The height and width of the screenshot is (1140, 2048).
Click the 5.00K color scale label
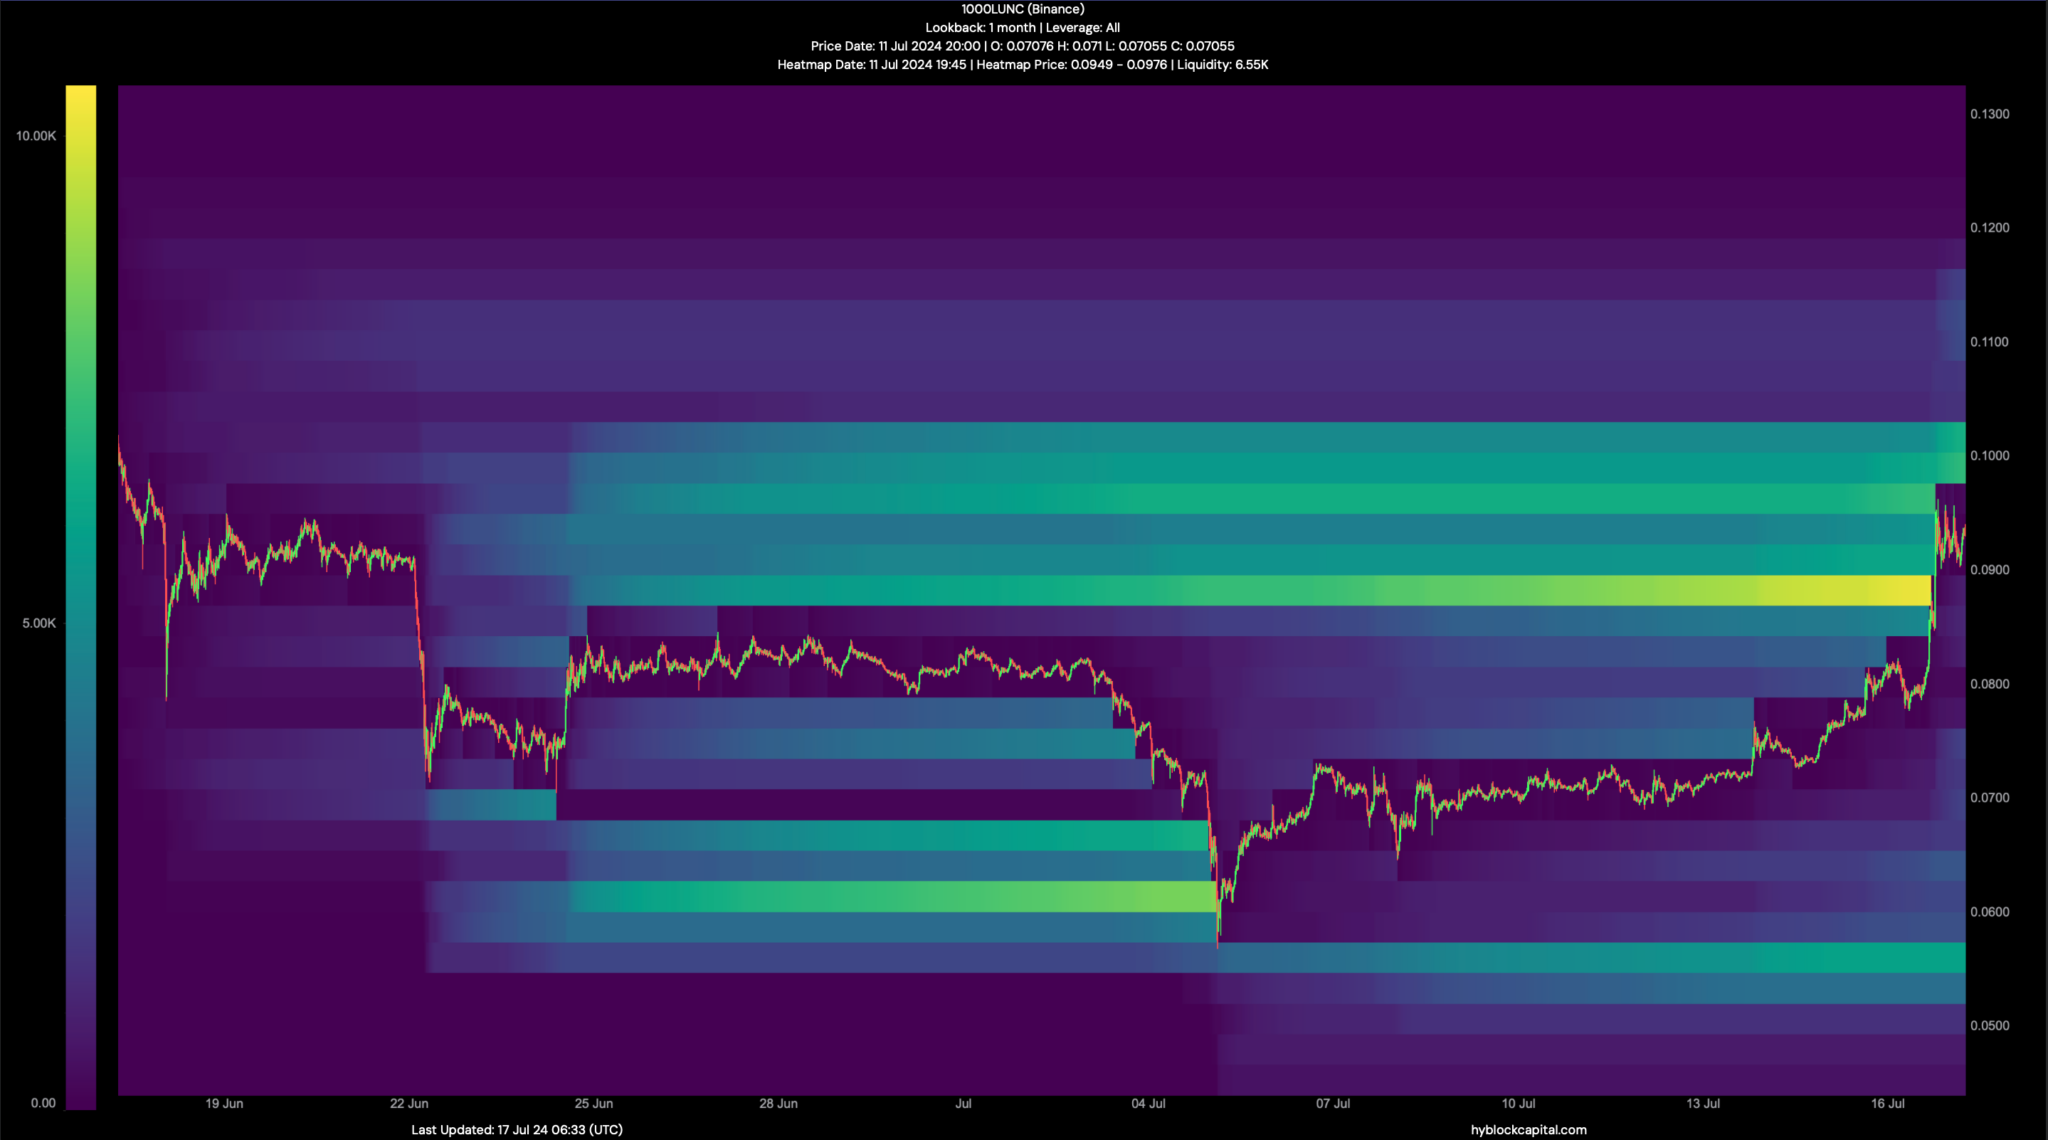[39, 623]
